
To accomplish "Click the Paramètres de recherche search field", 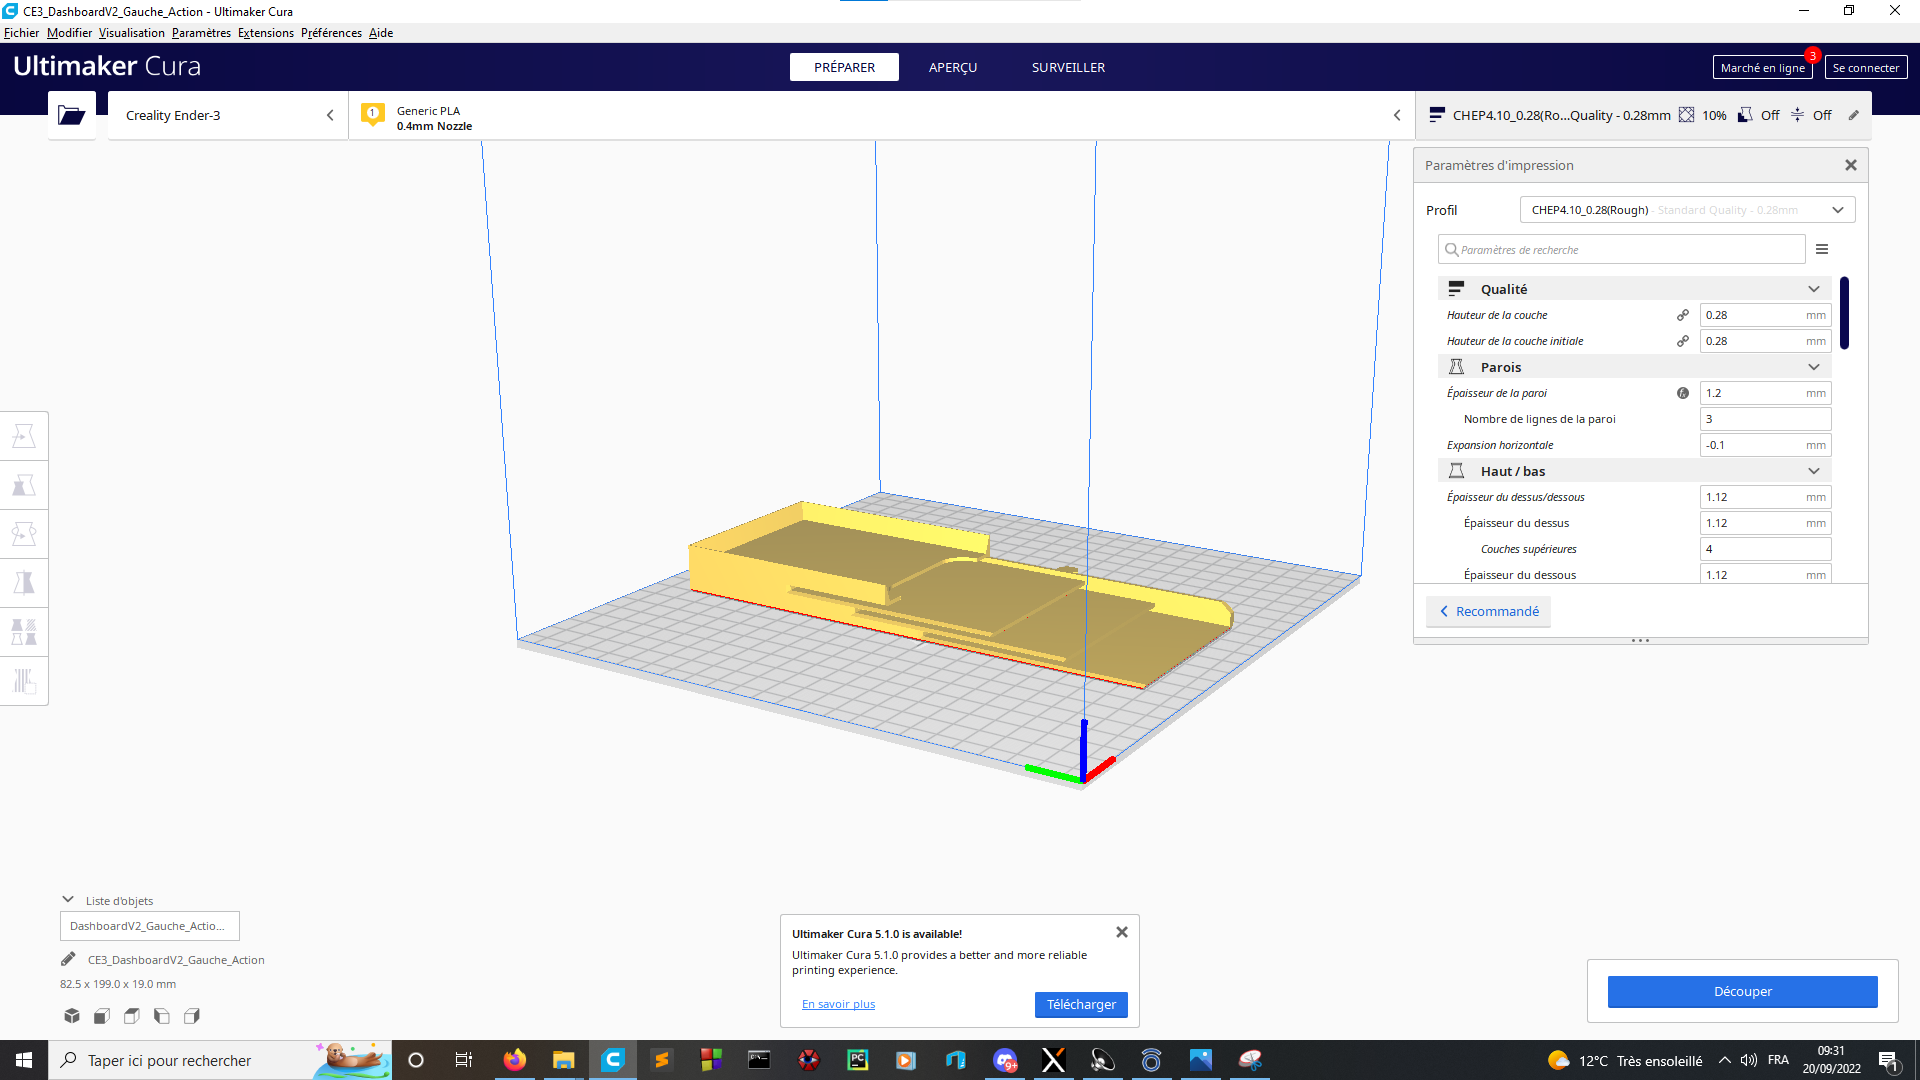I will 1621,249.
